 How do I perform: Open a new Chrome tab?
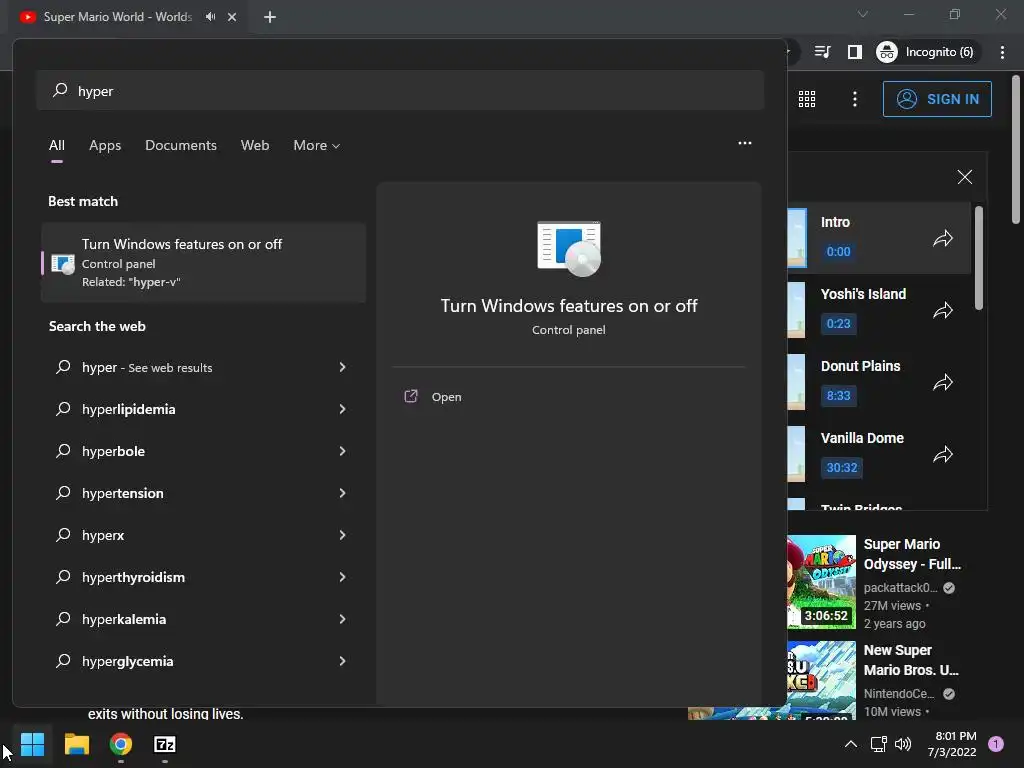tap(270, 17)
